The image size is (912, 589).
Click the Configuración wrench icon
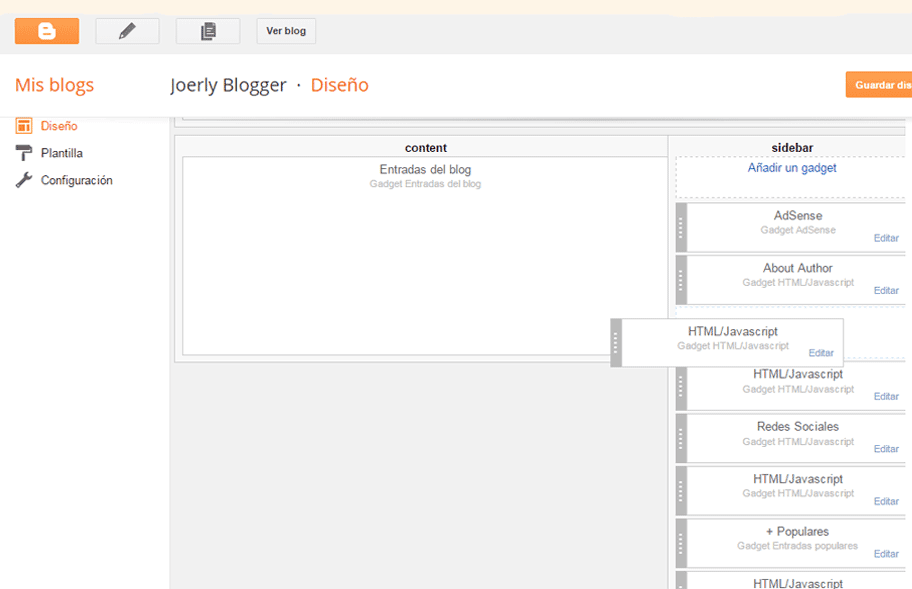24,180
